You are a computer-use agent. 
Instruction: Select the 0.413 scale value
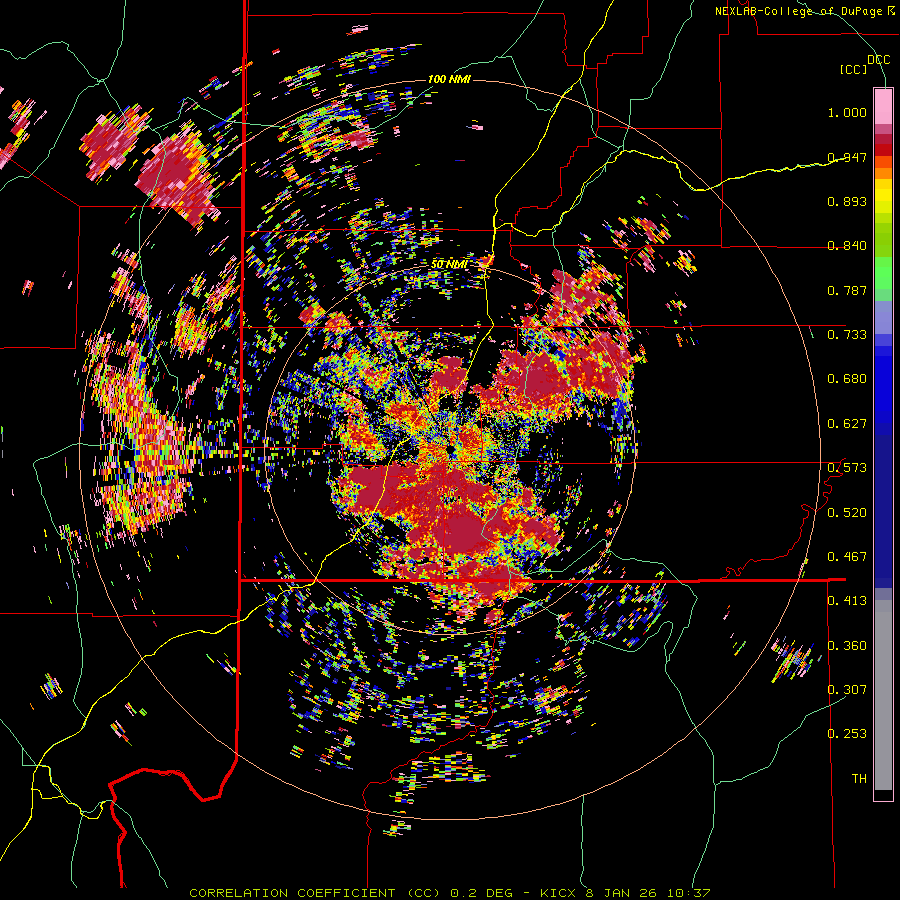tap(847, 601)
